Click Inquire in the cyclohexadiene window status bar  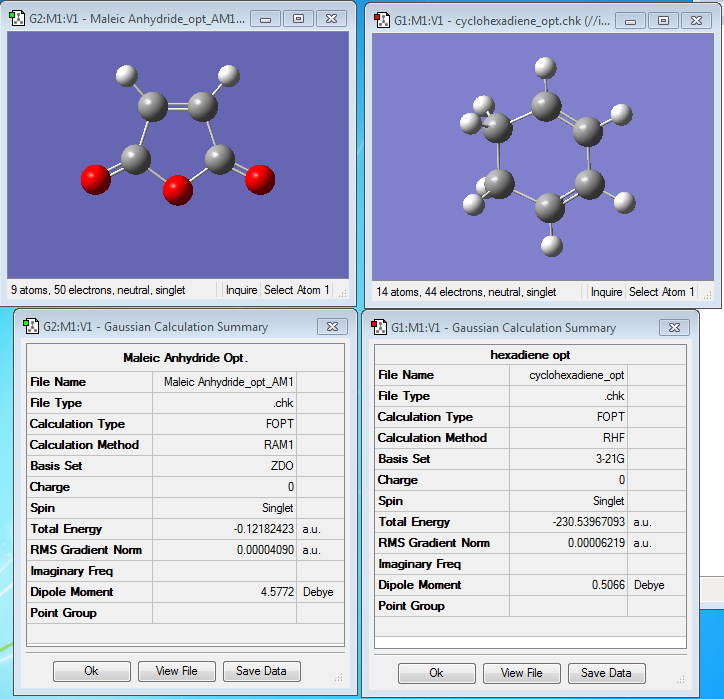606,292
